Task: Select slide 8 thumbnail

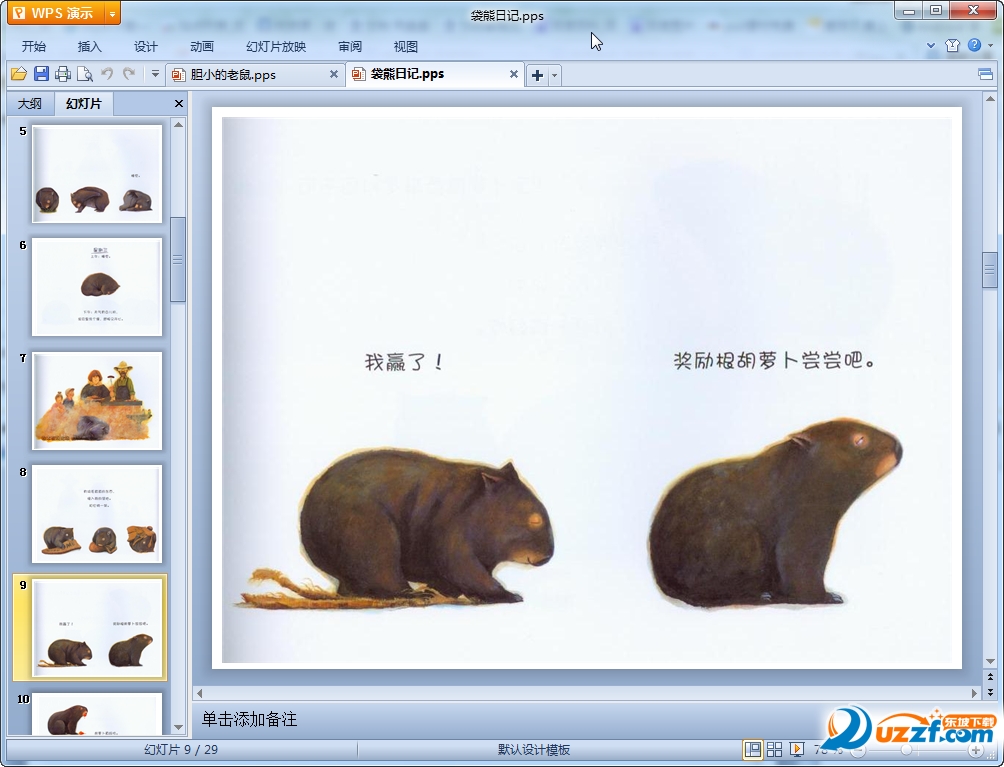Action: coord(97,514)
